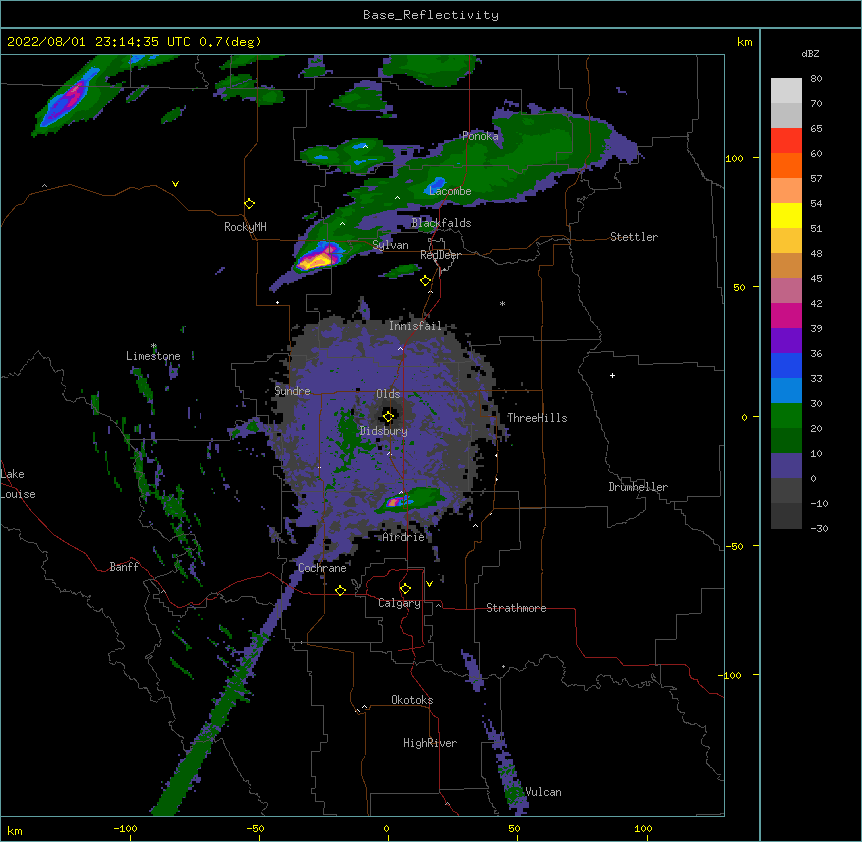Screen dimensions: 862x842
Task: Click the Calgary label
Action: [x=399, y=603]
